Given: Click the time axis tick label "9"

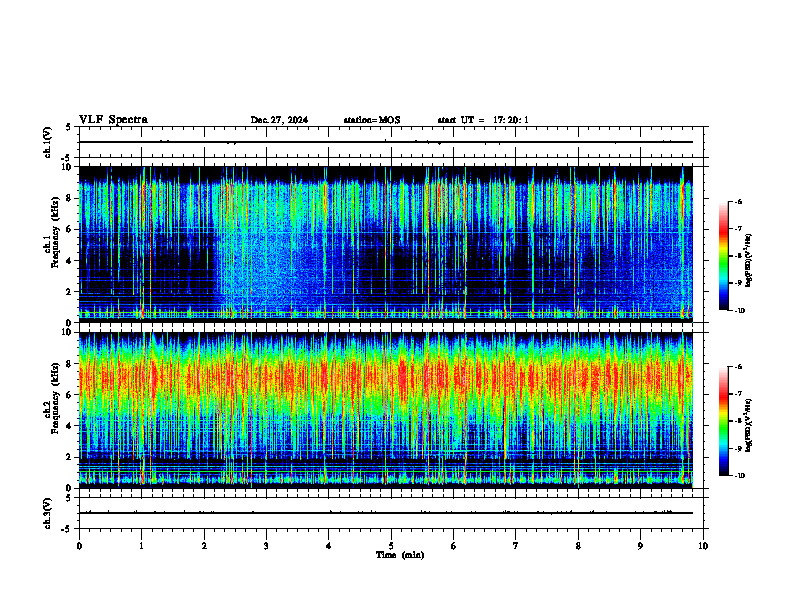Looking at the screenshot, I should click(640, 546).
